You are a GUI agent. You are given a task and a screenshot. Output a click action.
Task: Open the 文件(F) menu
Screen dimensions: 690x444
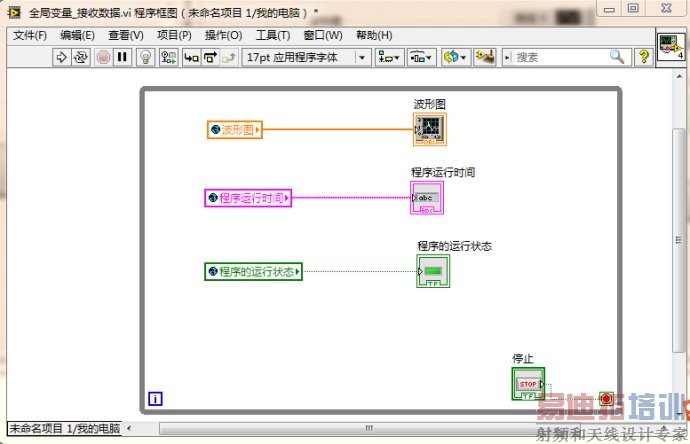[x=30, y=35]
